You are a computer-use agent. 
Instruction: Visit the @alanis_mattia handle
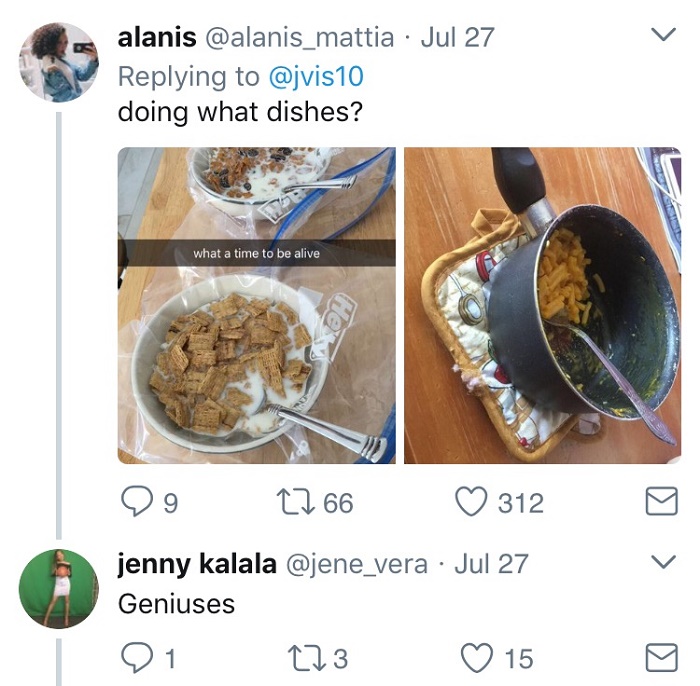pos(299,38)
